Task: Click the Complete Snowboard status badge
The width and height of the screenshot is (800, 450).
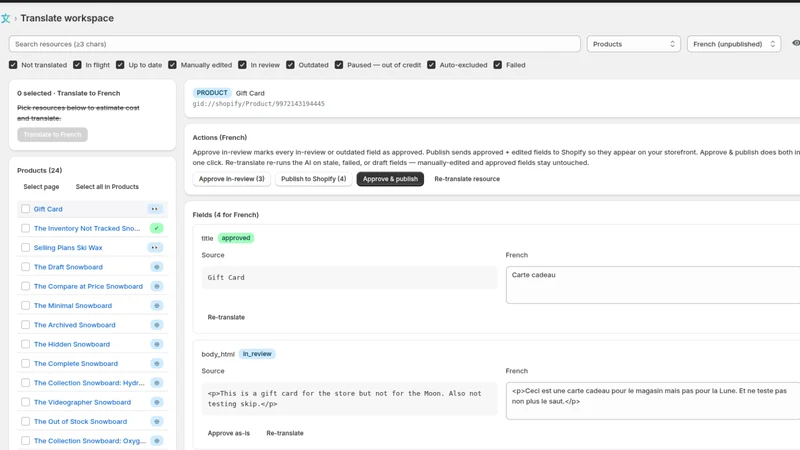Action: point(157,364)
